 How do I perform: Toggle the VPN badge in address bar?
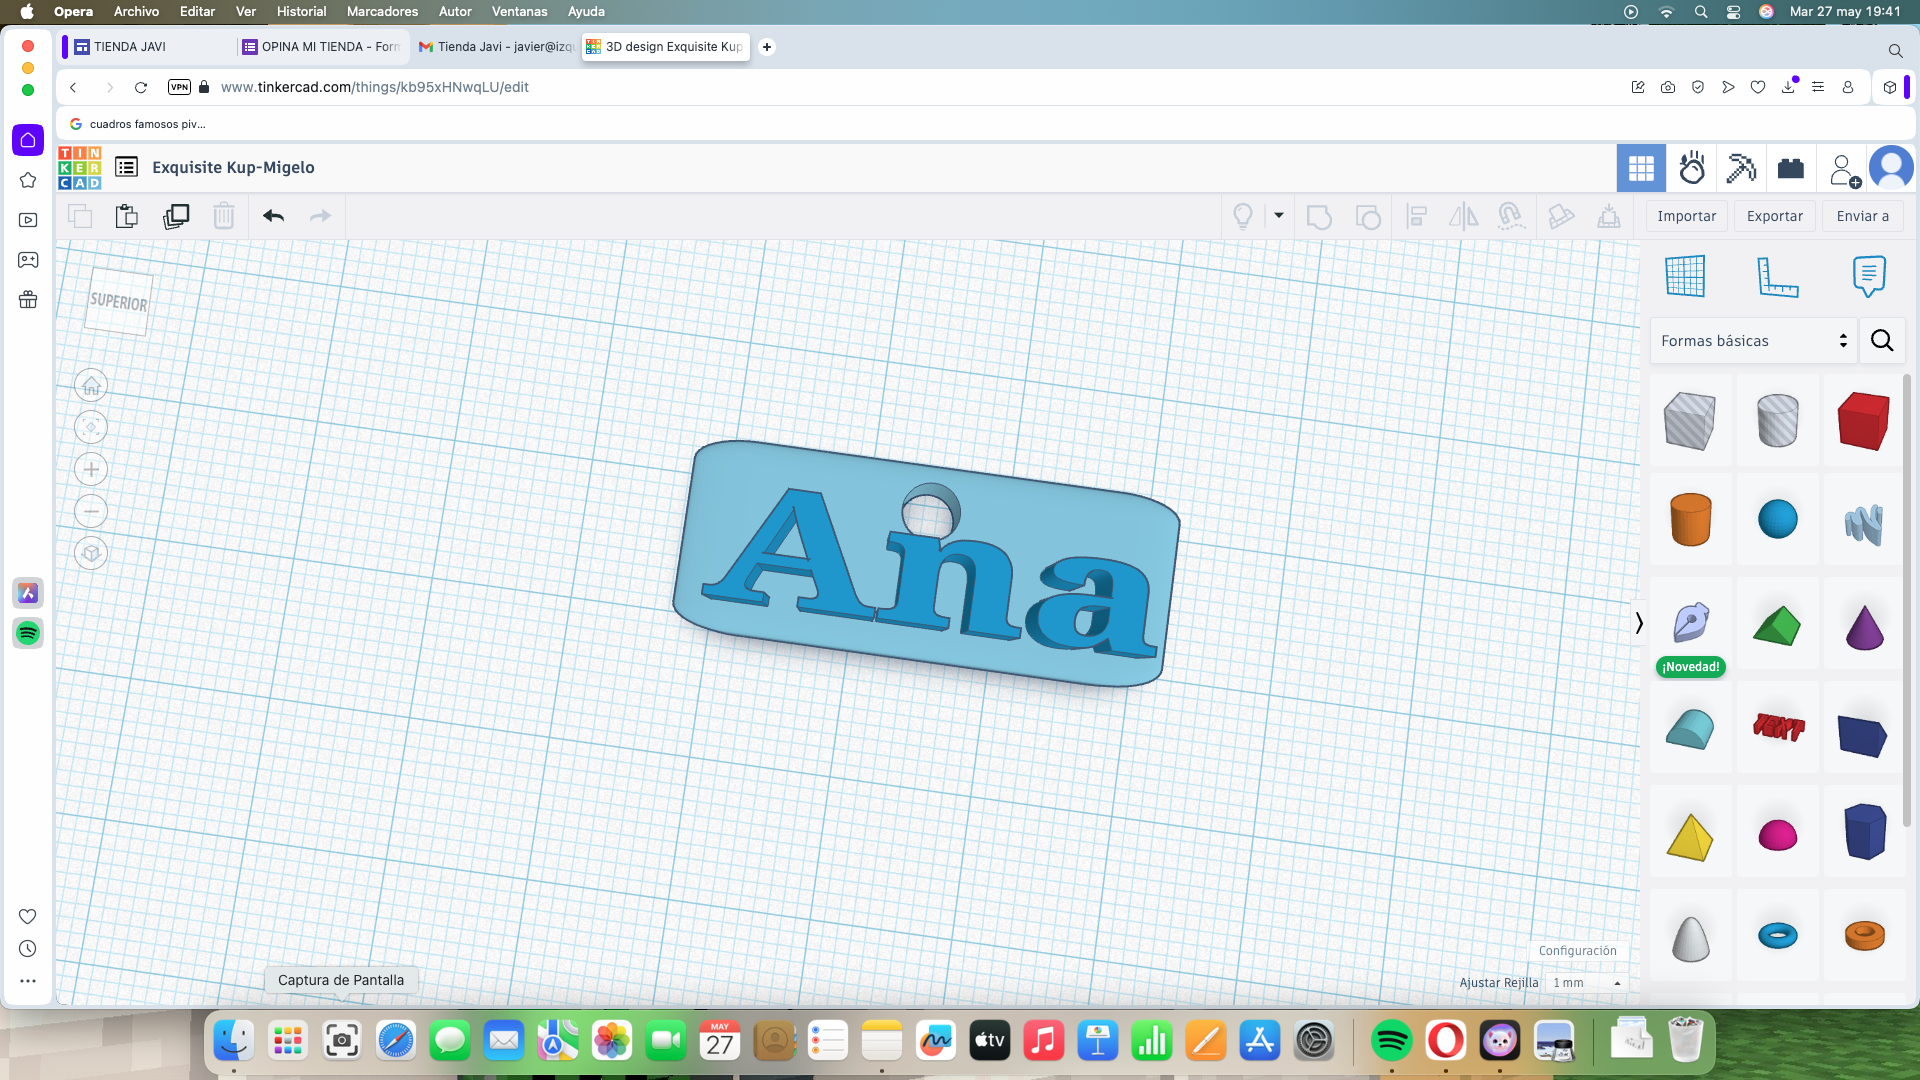point(179,87)
